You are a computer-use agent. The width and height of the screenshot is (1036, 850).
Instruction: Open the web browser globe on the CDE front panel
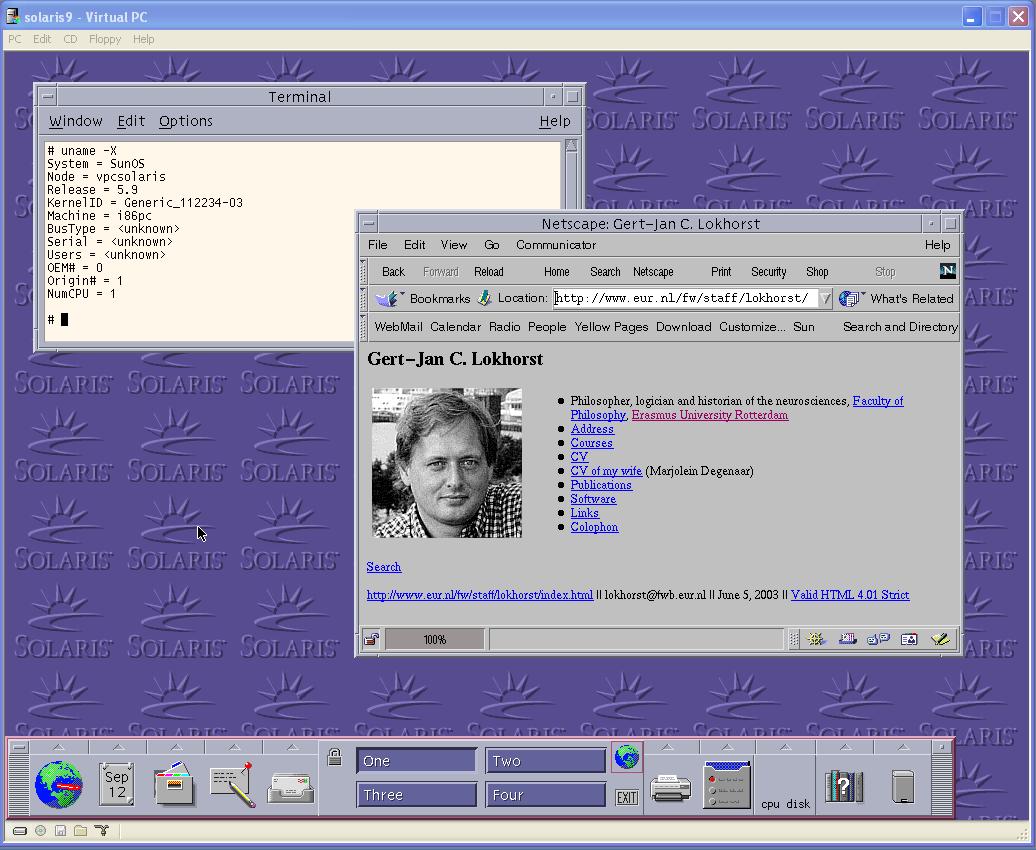(59, 785)
